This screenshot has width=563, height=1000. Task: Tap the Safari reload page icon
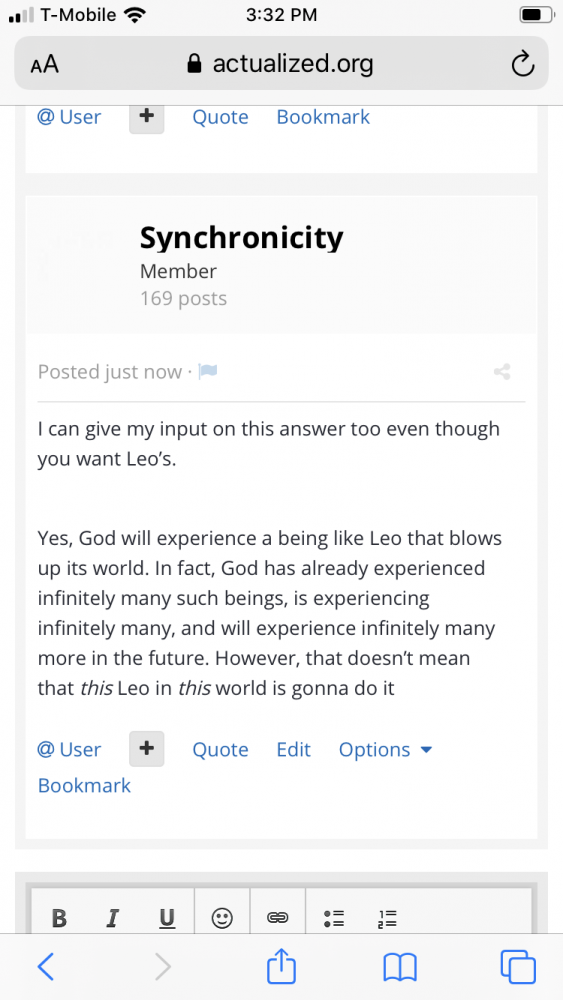[x=523, y=64]
